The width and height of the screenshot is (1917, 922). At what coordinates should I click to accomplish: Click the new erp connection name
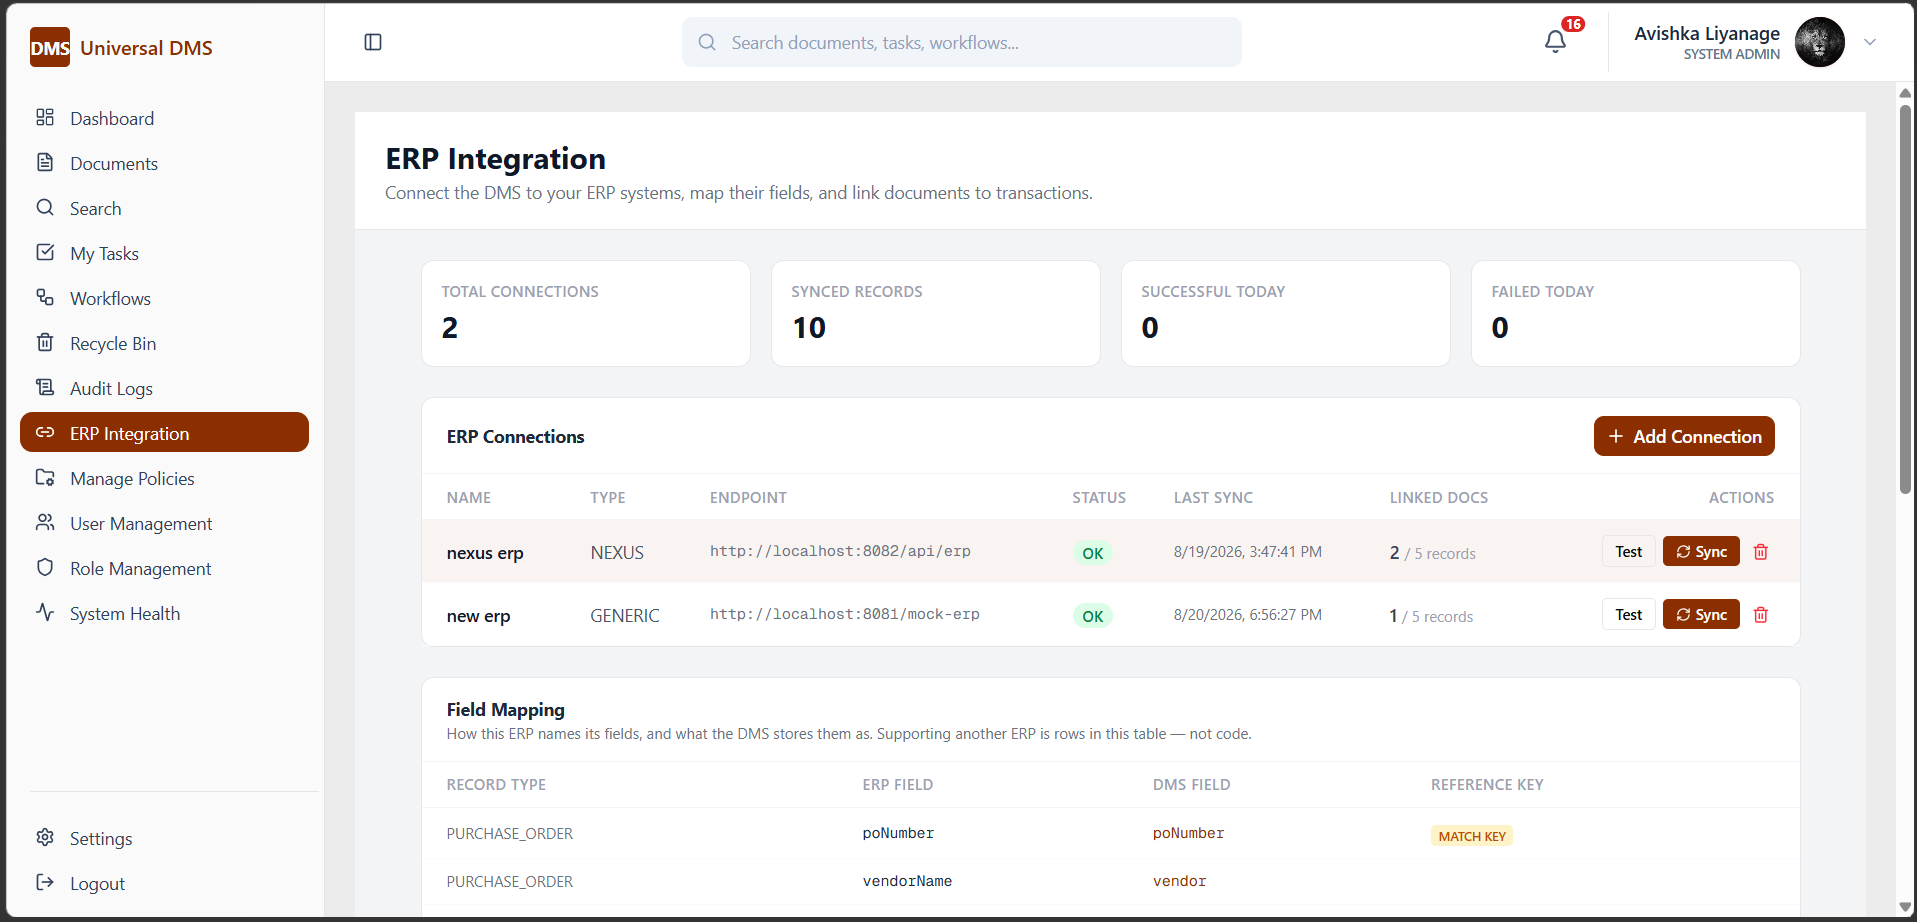coord(478,616)
